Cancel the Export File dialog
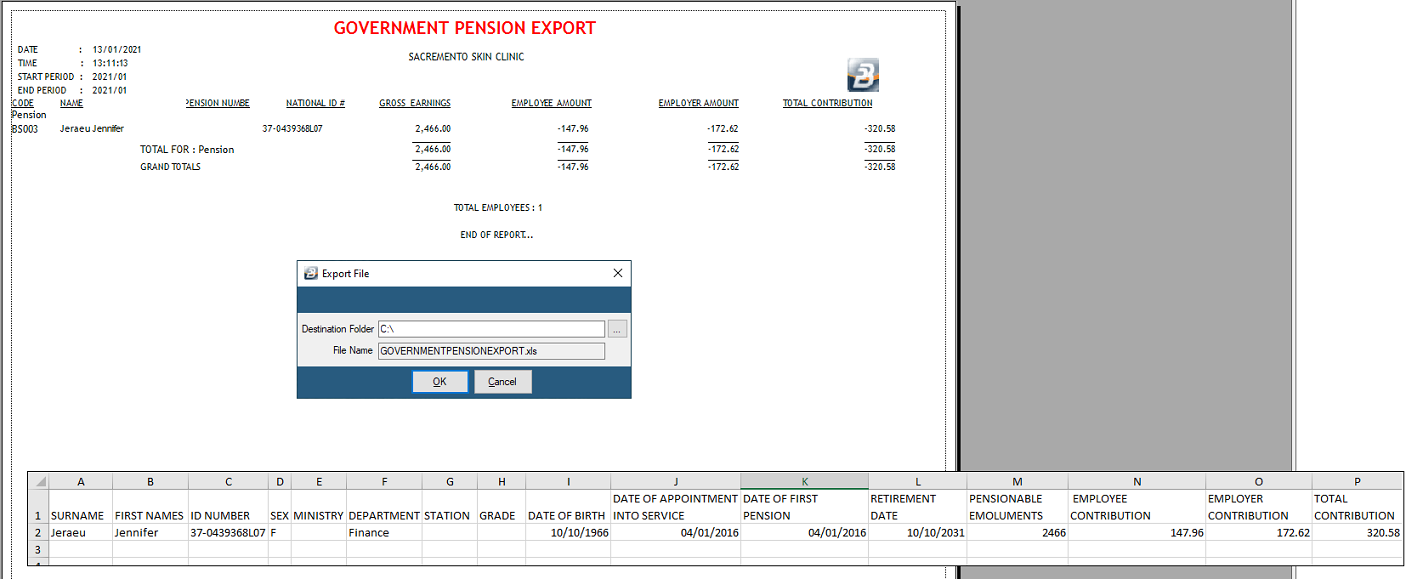 [x=502, y=381]
